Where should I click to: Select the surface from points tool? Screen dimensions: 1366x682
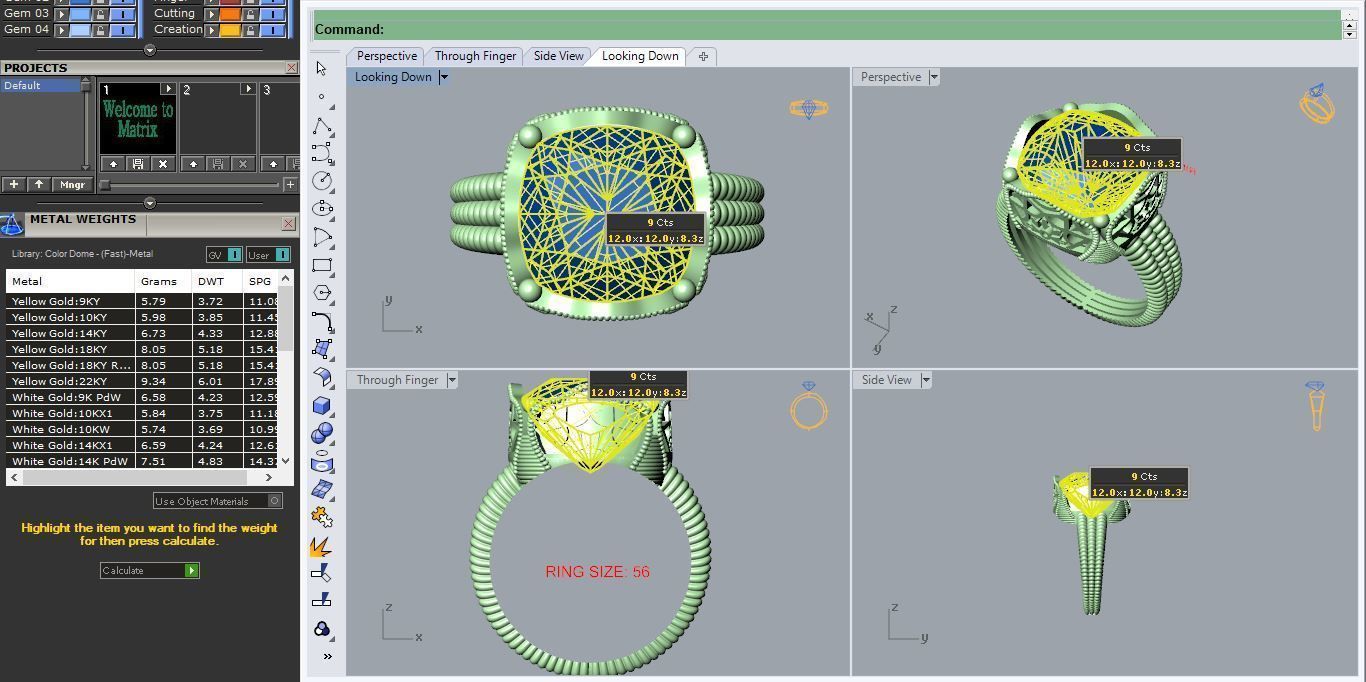point(321,349)
